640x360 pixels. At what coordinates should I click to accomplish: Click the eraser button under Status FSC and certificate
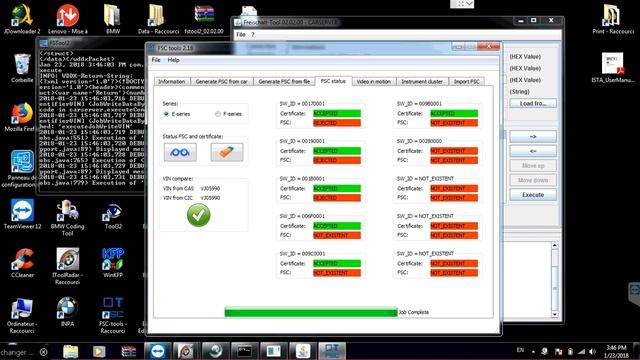coord(227,152)
